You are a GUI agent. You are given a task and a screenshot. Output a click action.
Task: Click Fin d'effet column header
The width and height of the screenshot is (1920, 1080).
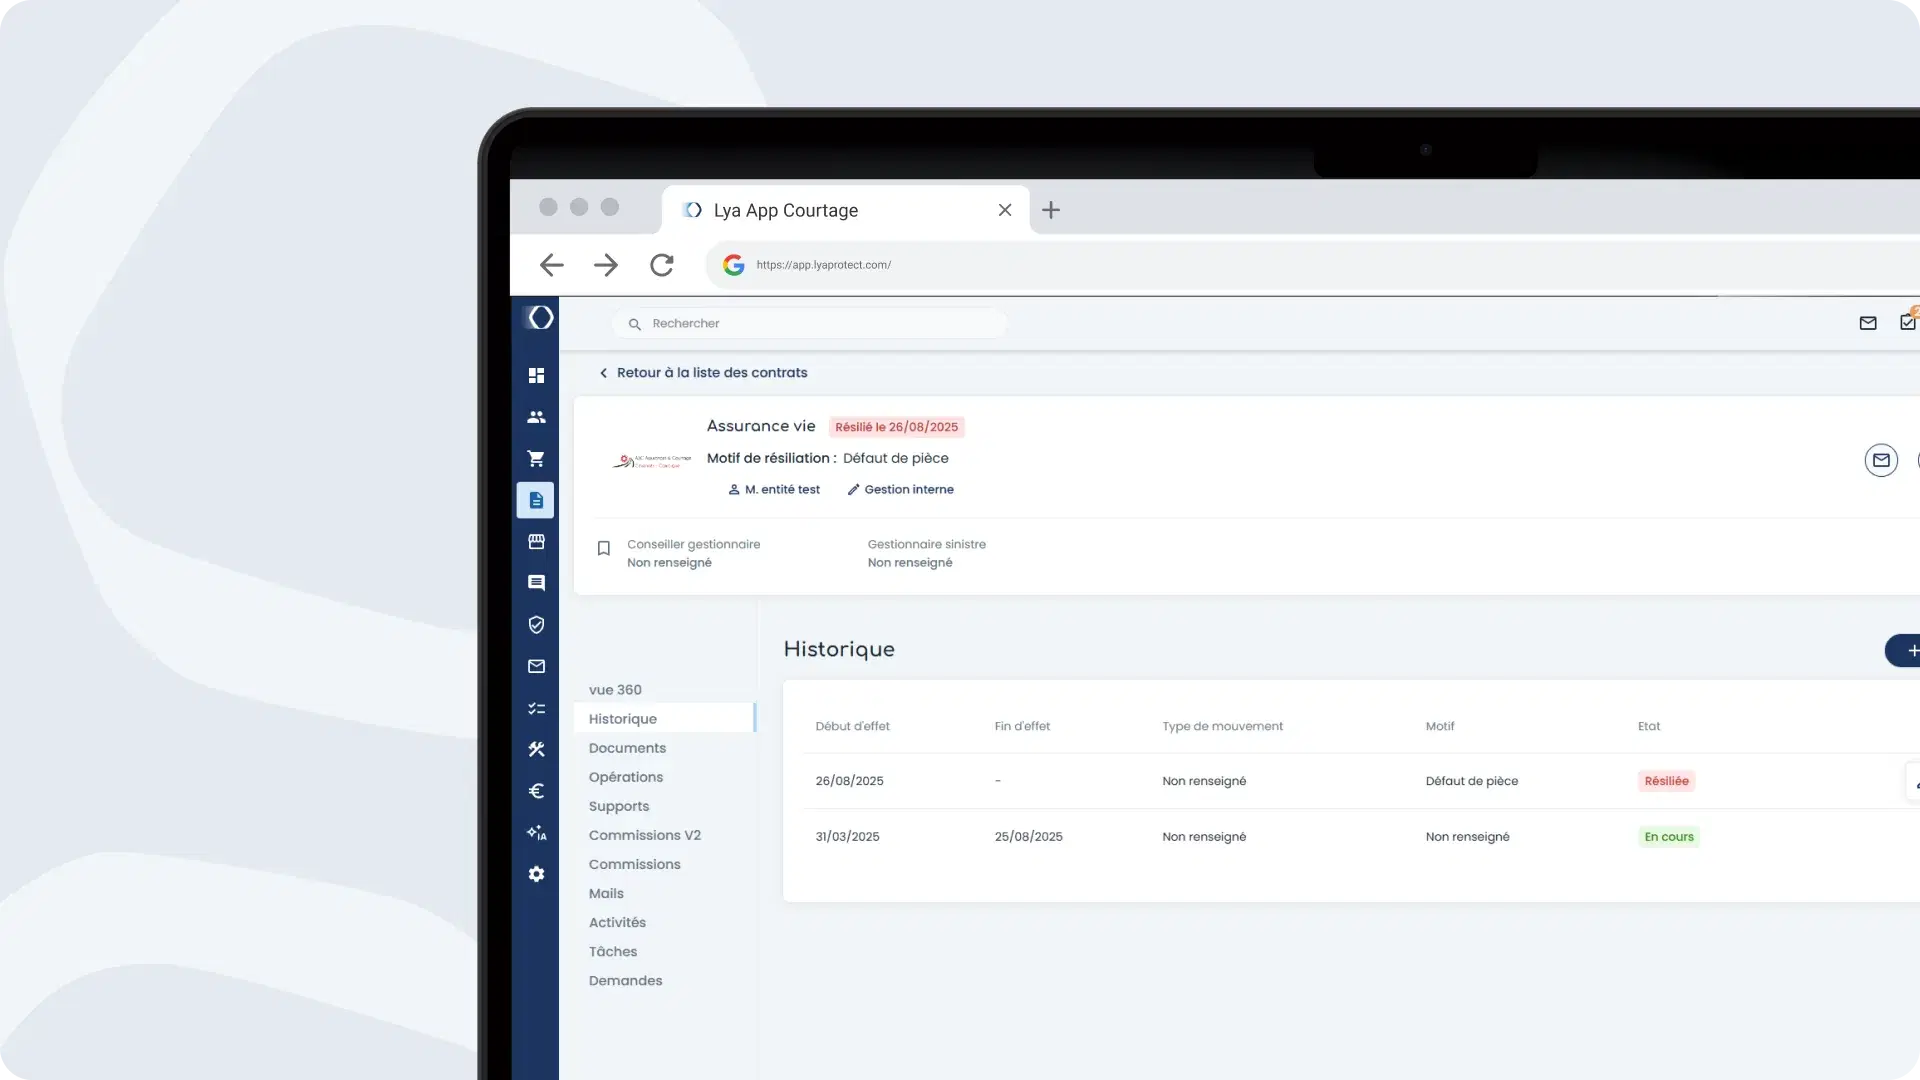pos(1022,726)
